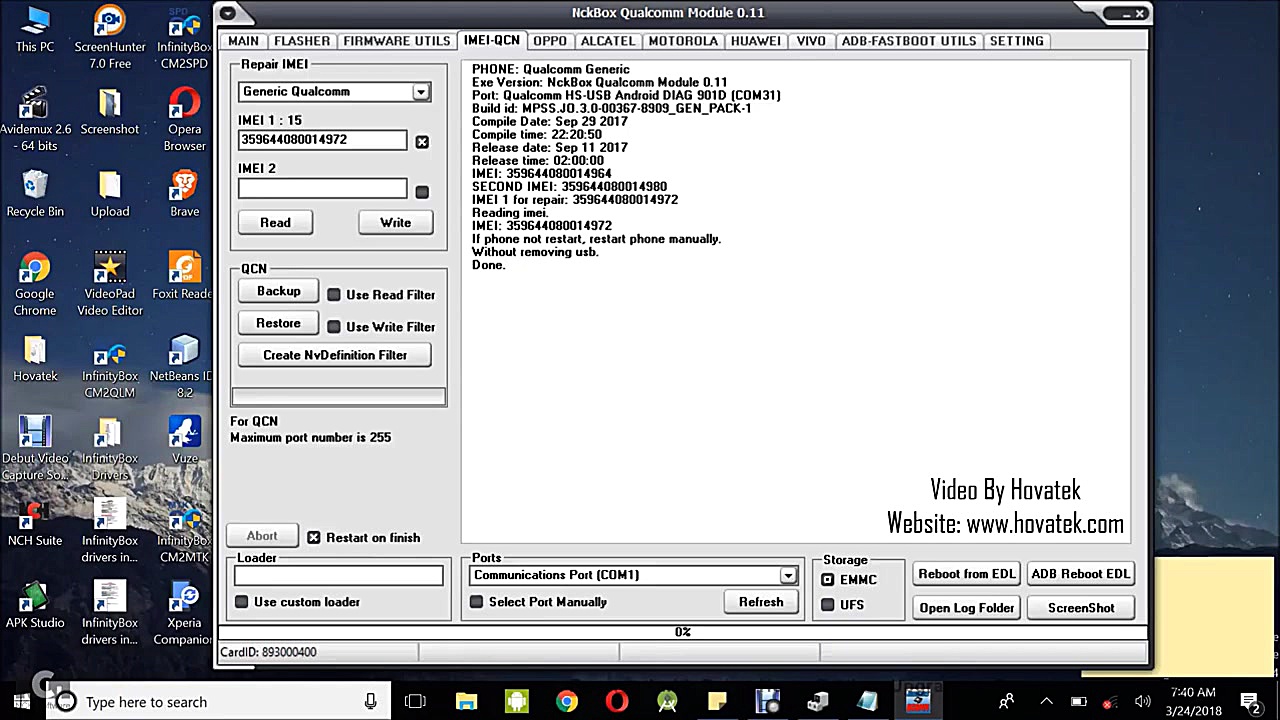Enable the IMEI 2 checkbox
The image size is (1280, 720).
tap(422, 192)
